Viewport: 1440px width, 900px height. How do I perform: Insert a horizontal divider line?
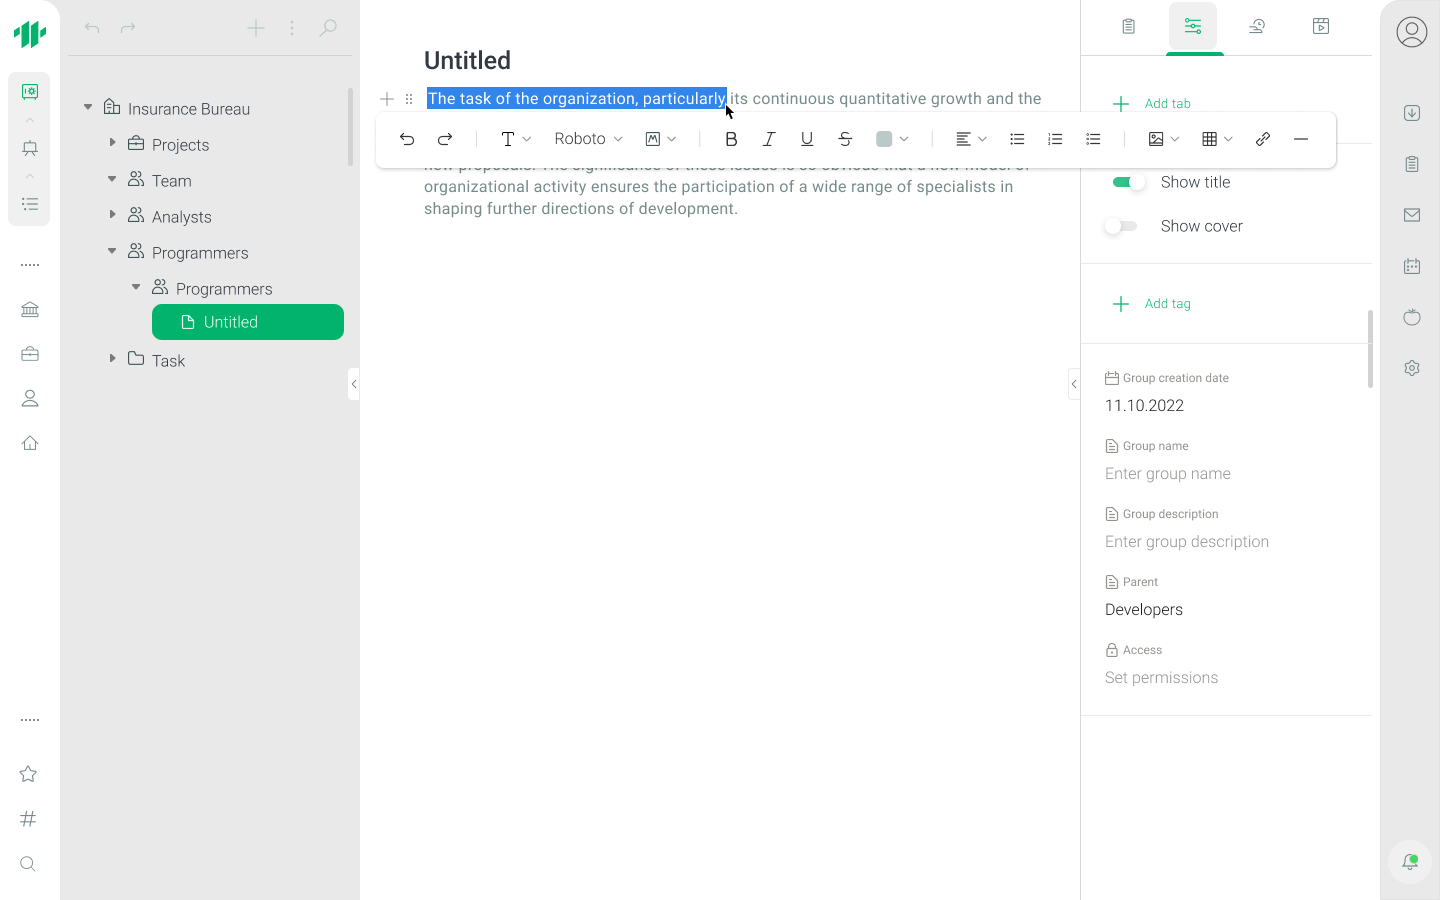(x=1301, y=139)
